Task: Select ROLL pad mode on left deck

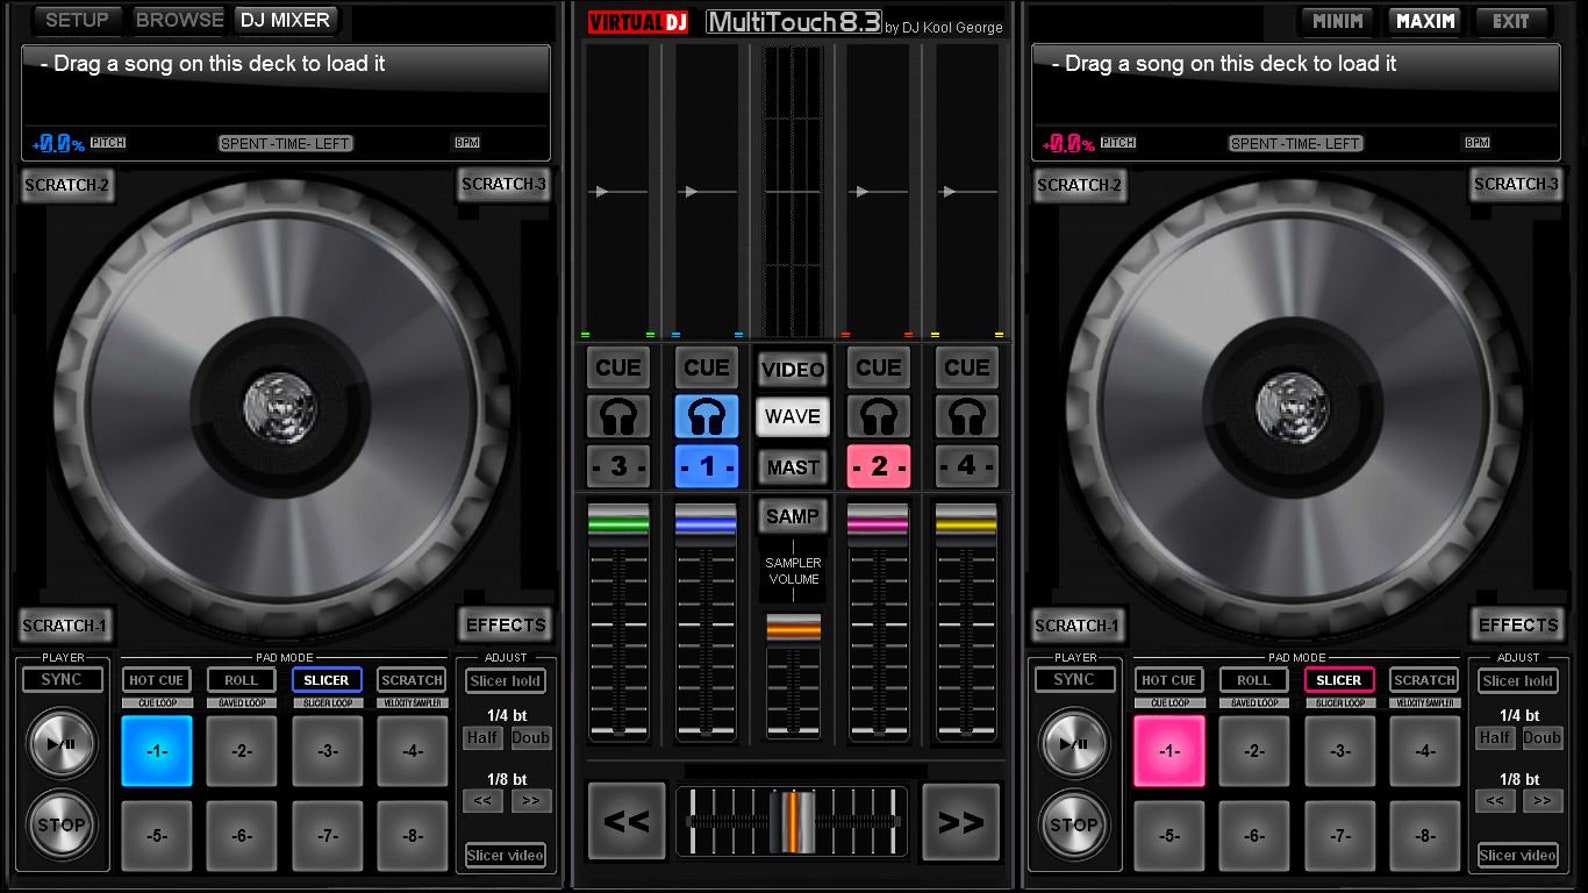Action: pyautogui.click(x=241, y=680)
